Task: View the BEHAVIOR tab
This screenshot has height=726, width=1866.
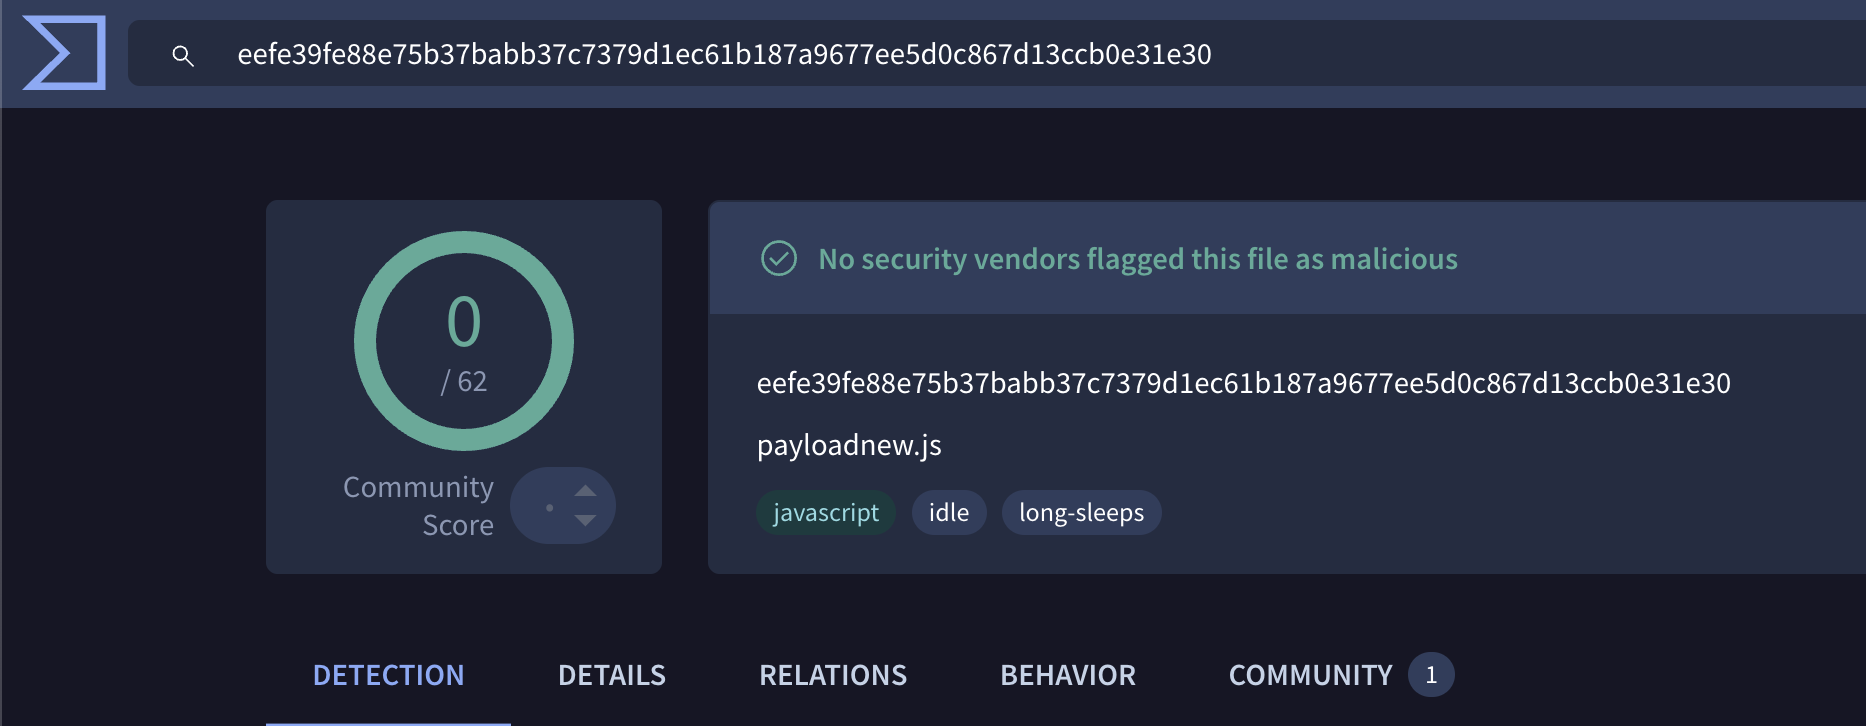Action: click(x=1067, y=676)
